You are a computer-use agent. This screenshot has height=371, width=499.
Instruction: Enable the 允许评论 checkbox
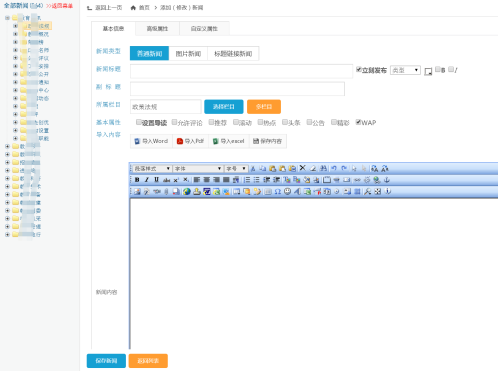[174, 122]
